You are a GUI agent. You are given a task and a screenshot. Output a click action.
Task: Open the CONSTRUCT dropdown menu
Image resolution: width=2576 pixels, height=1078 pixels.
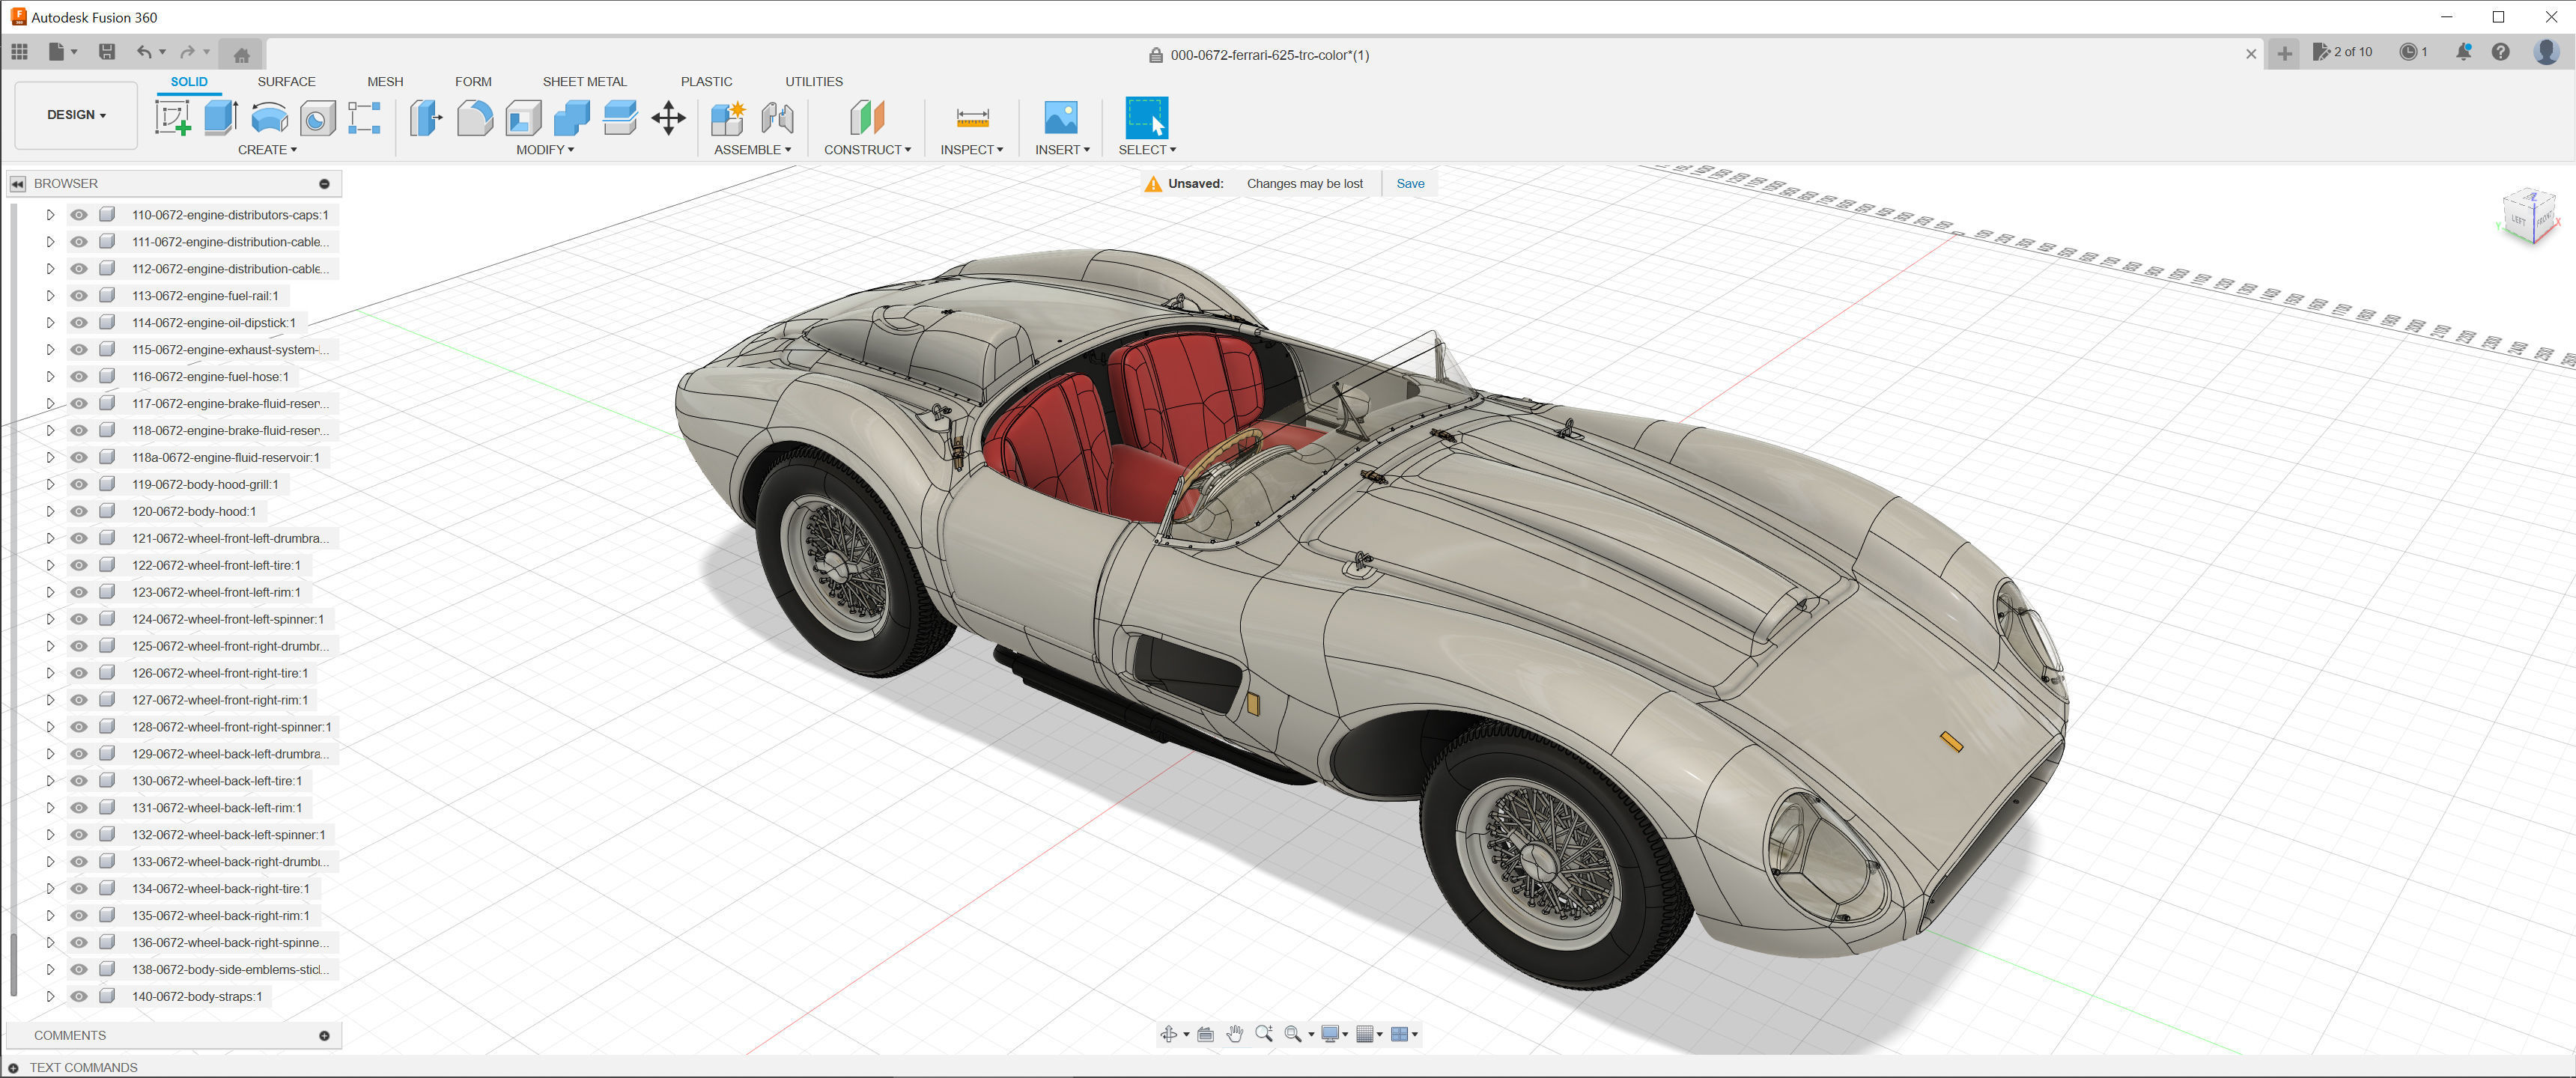[867, 150]
